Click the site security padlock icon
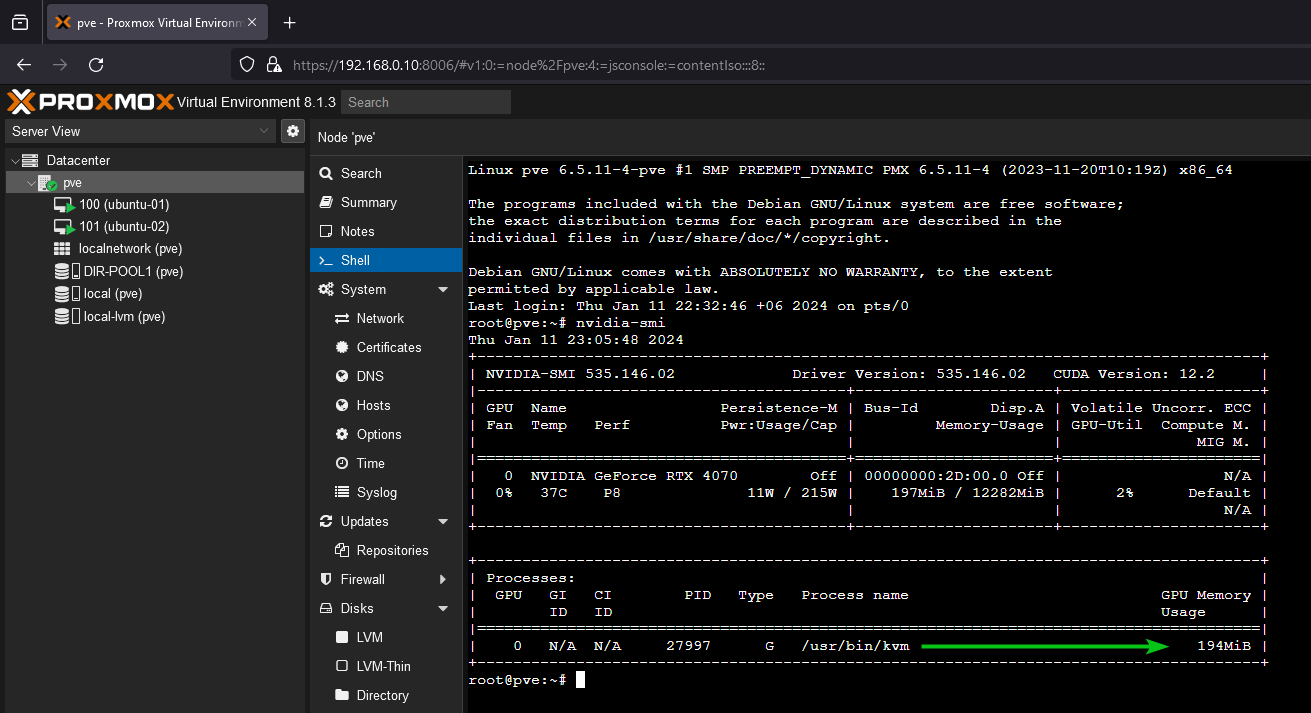 click(273, 65)
